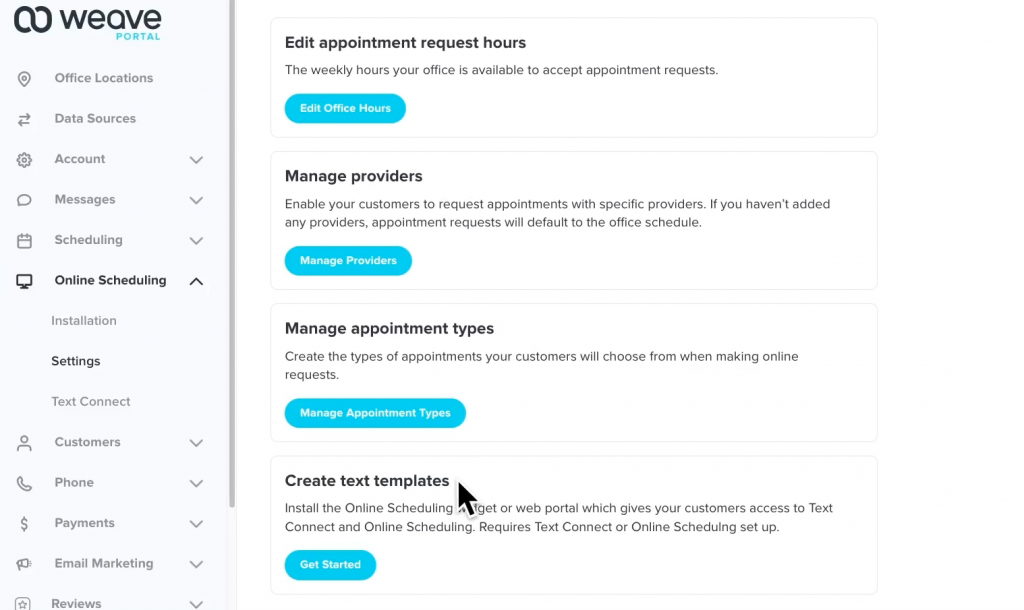Collapse the Online Scheduling section
Screen dimensions: 1024x610
196,281
